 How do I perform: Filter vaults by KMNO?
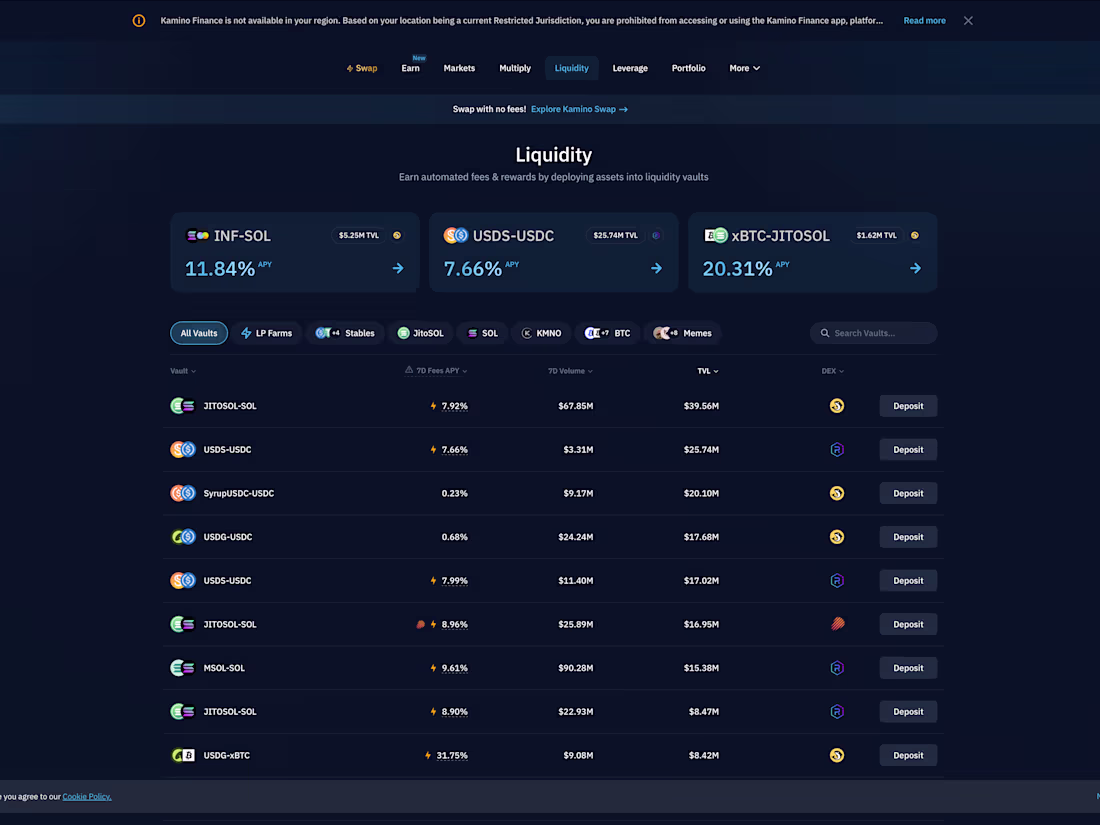point(542,333)
